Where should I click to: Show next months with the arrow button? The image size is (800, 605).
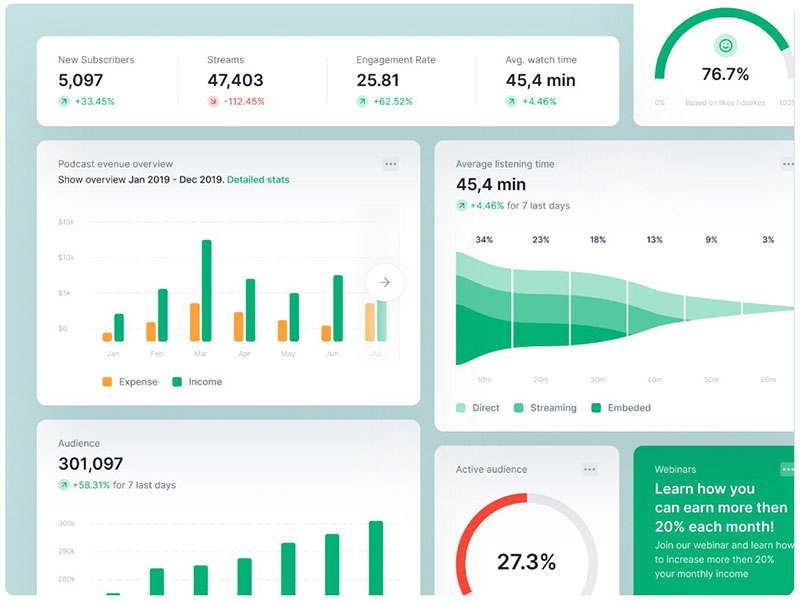tap(385, 282)
